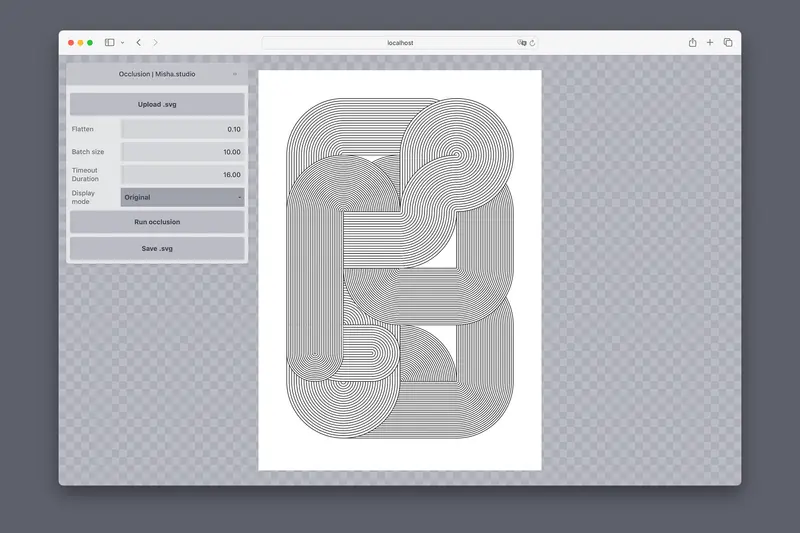Click the line-art artwork on the canvas
This screenshot has height=533, width=800.
tap(400, 268)
